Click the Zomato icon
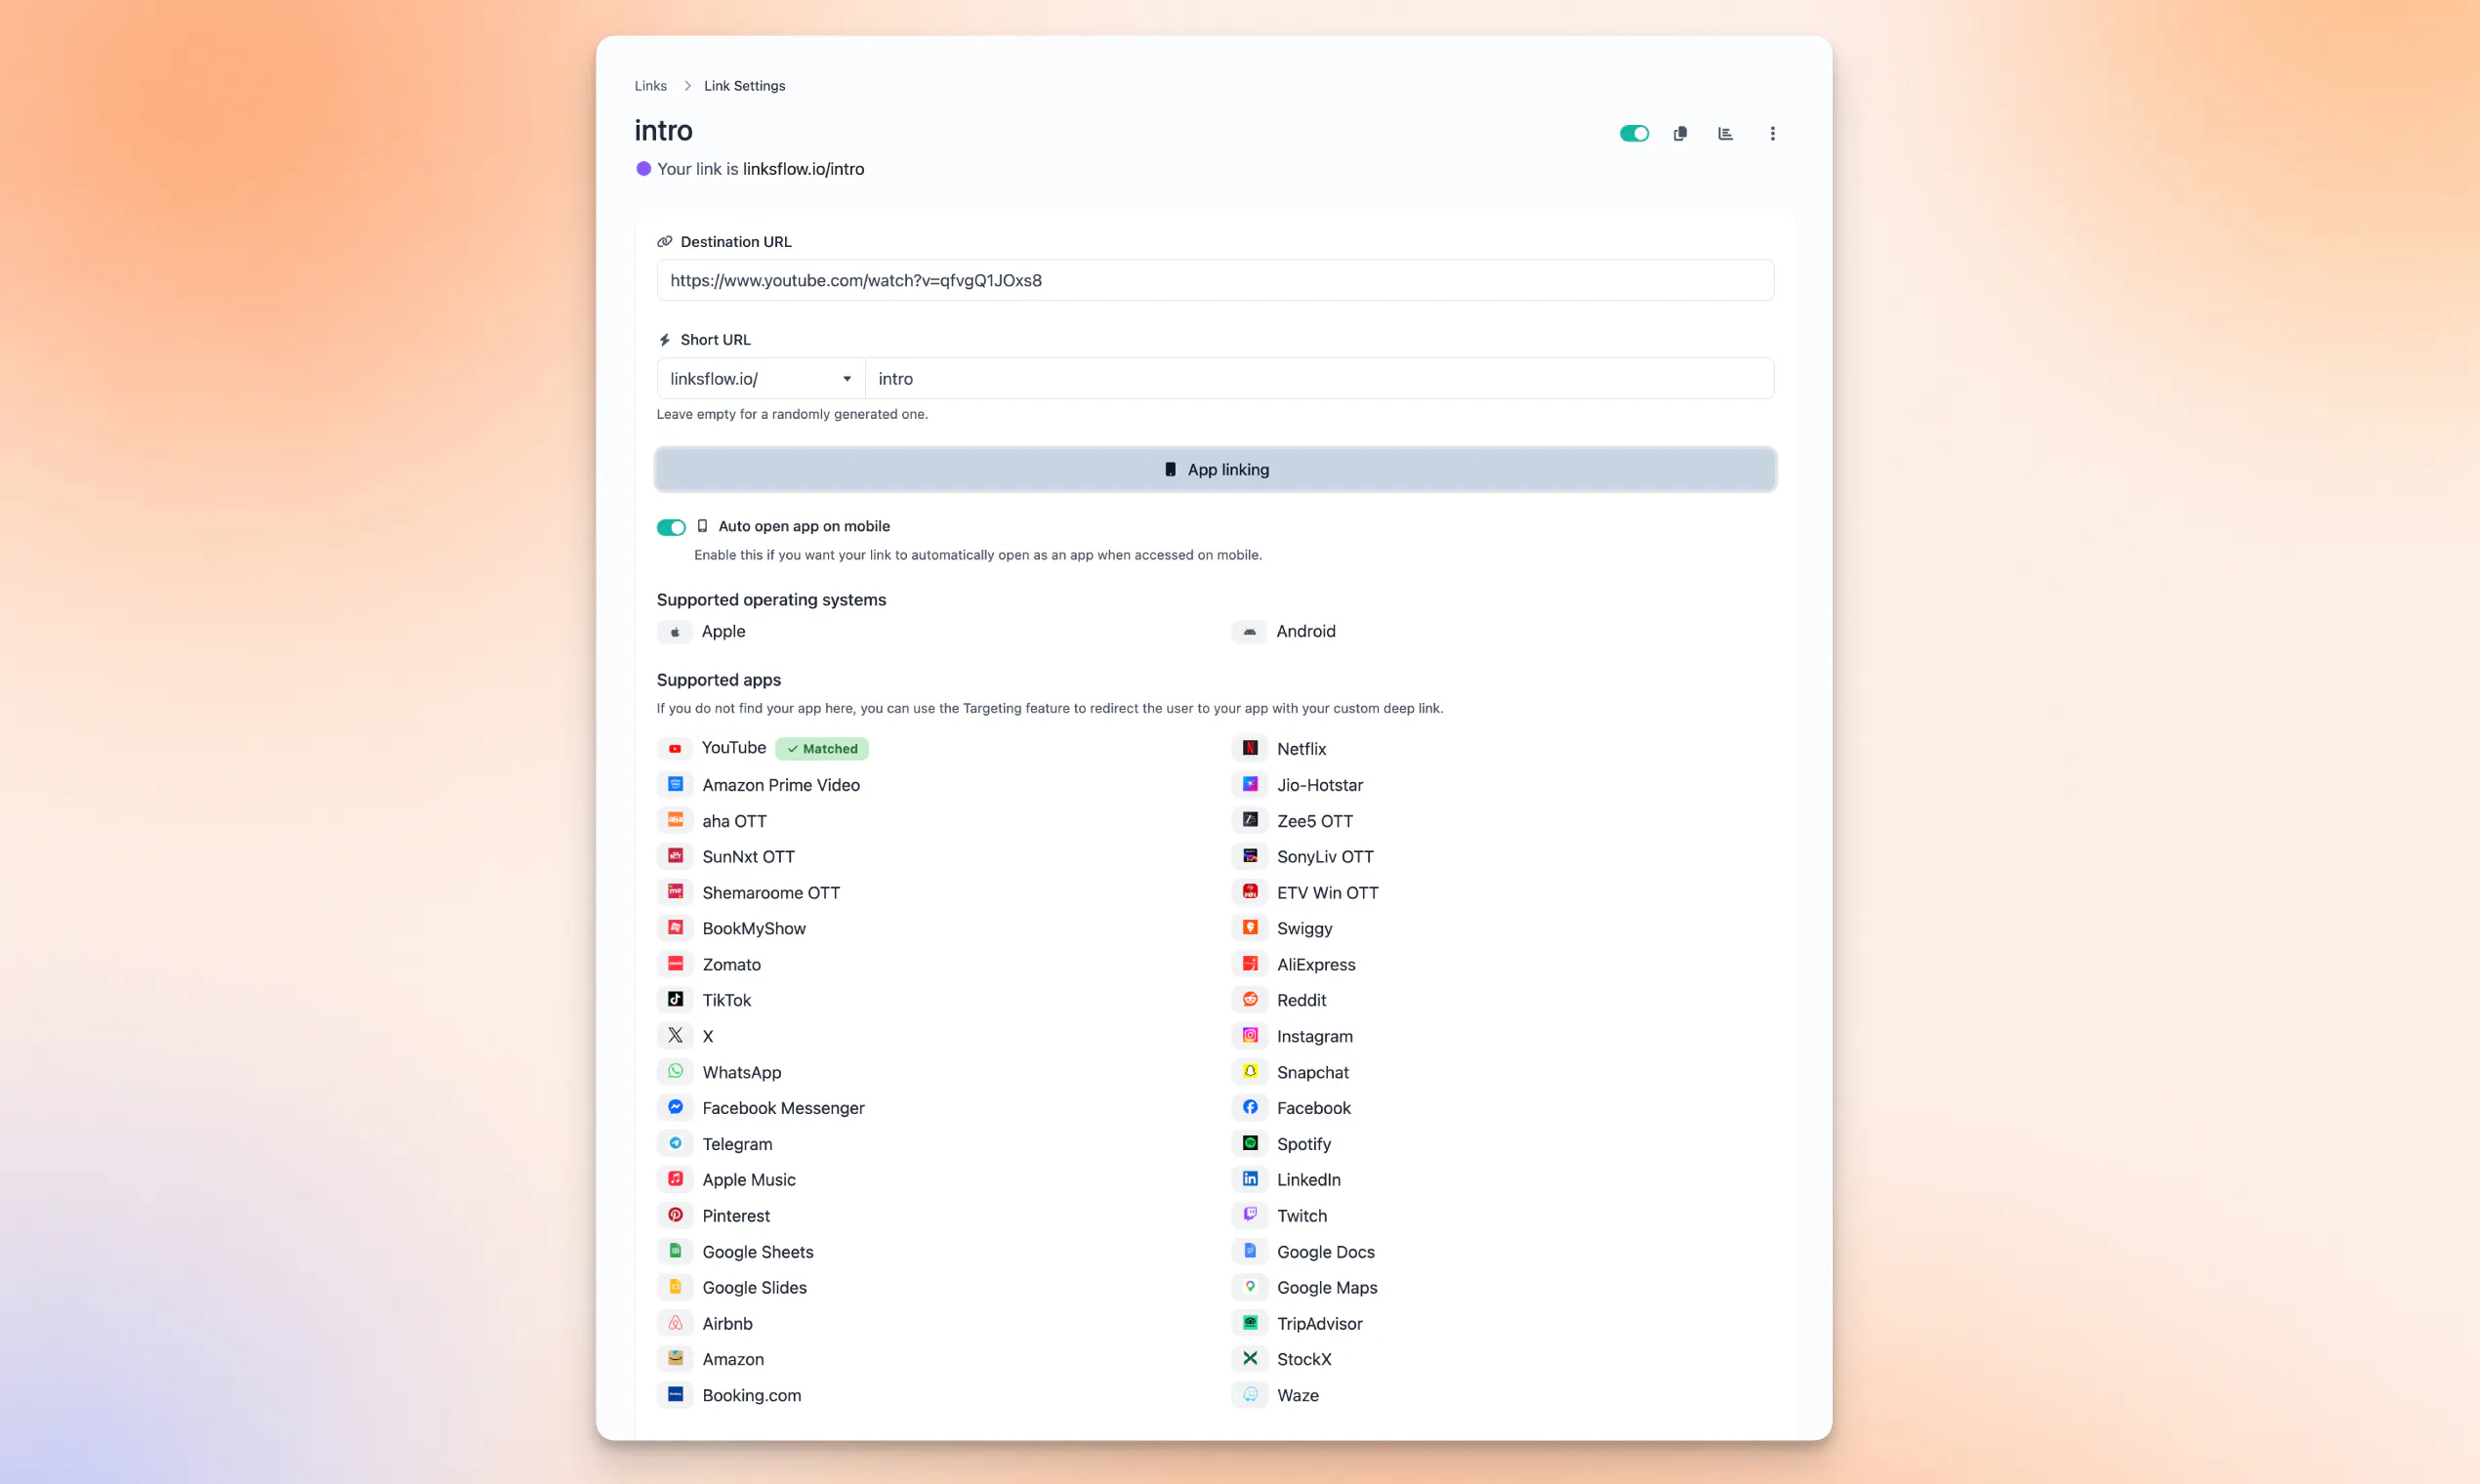This screenshot has height=1484, width=2480. (675, 965)
